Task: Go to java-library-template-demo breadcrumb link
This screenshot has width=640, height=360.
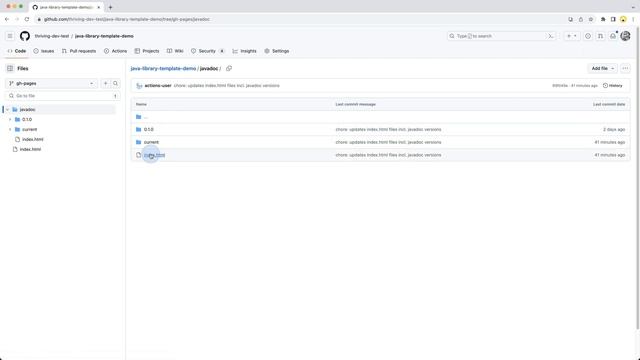Action: coord(163,69)
